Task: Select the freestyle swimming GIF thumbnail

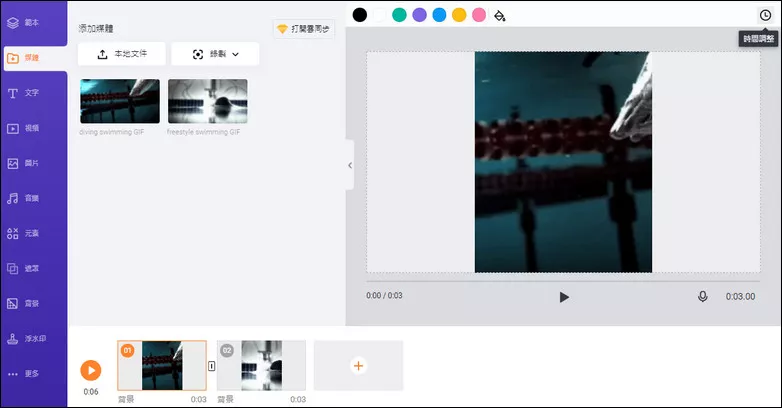Action: (x=207, y=101)
